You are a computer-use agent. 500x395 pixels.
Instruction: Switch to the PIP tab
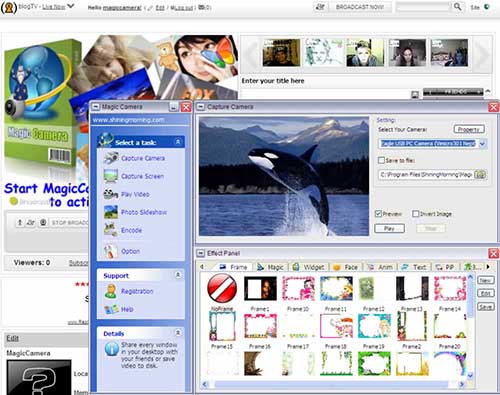445,267
